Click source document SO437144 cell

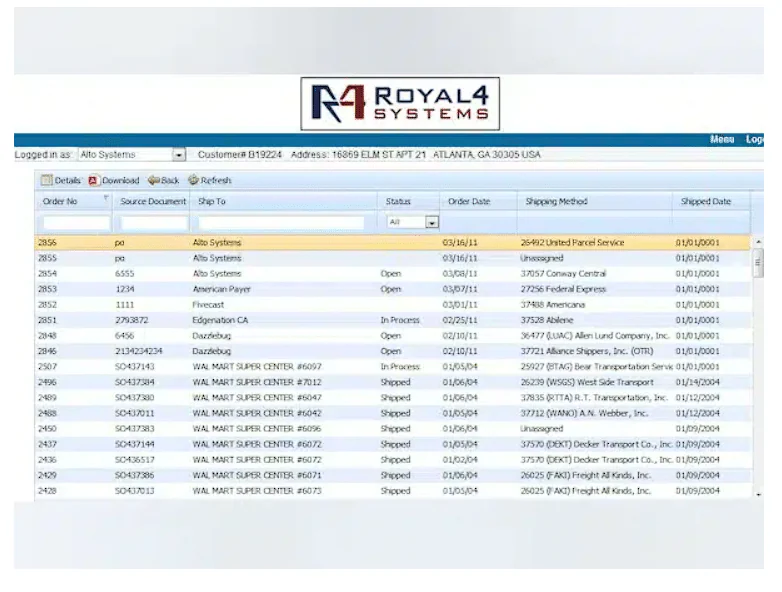[135, 444]
